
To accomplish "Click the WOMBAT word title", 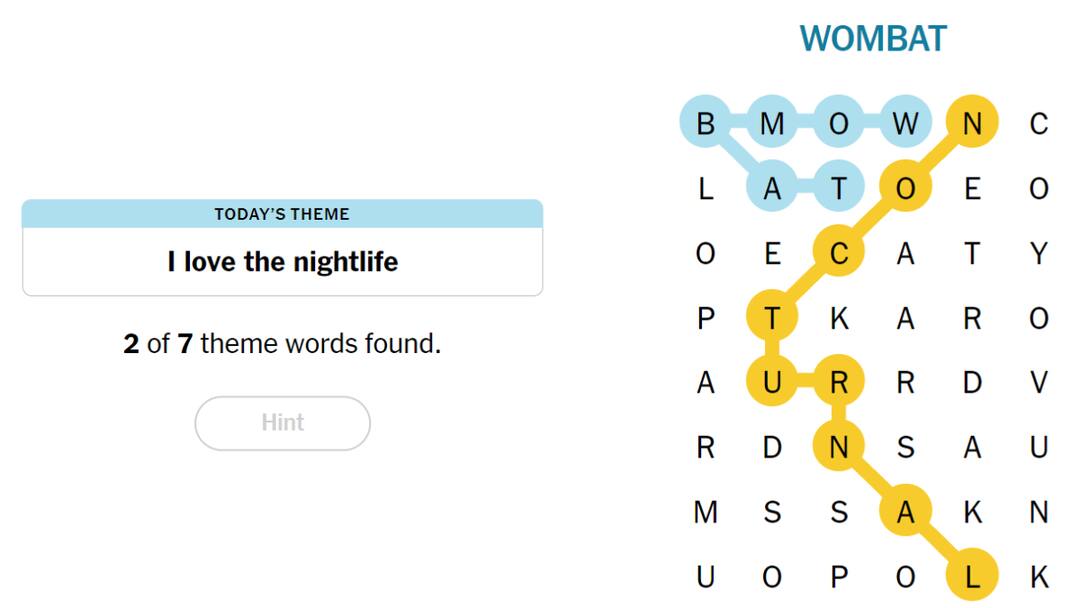I will click(x=872, y=39).
